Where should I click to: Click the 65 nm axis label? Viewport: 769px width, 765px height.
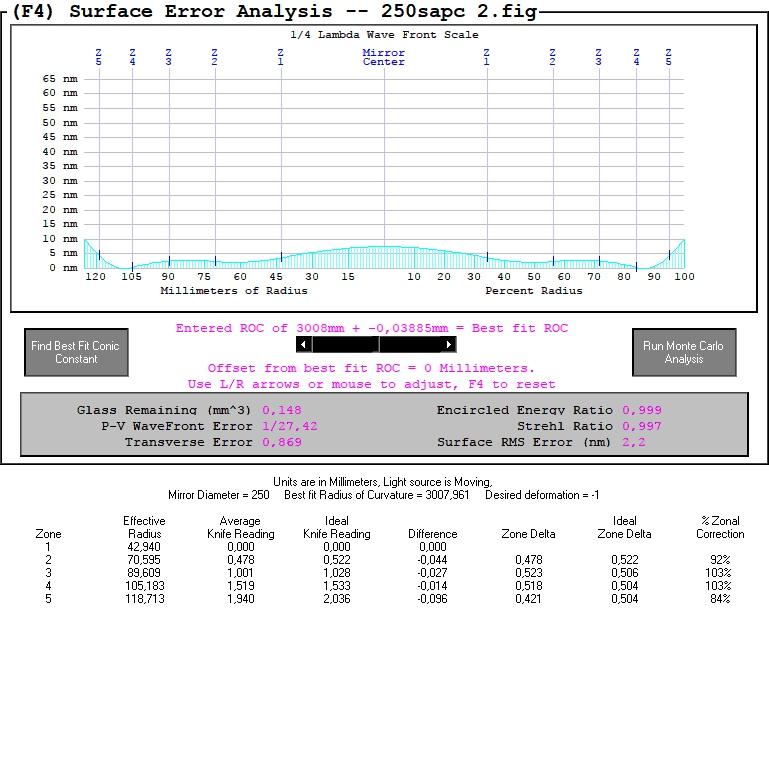(60, 78)
